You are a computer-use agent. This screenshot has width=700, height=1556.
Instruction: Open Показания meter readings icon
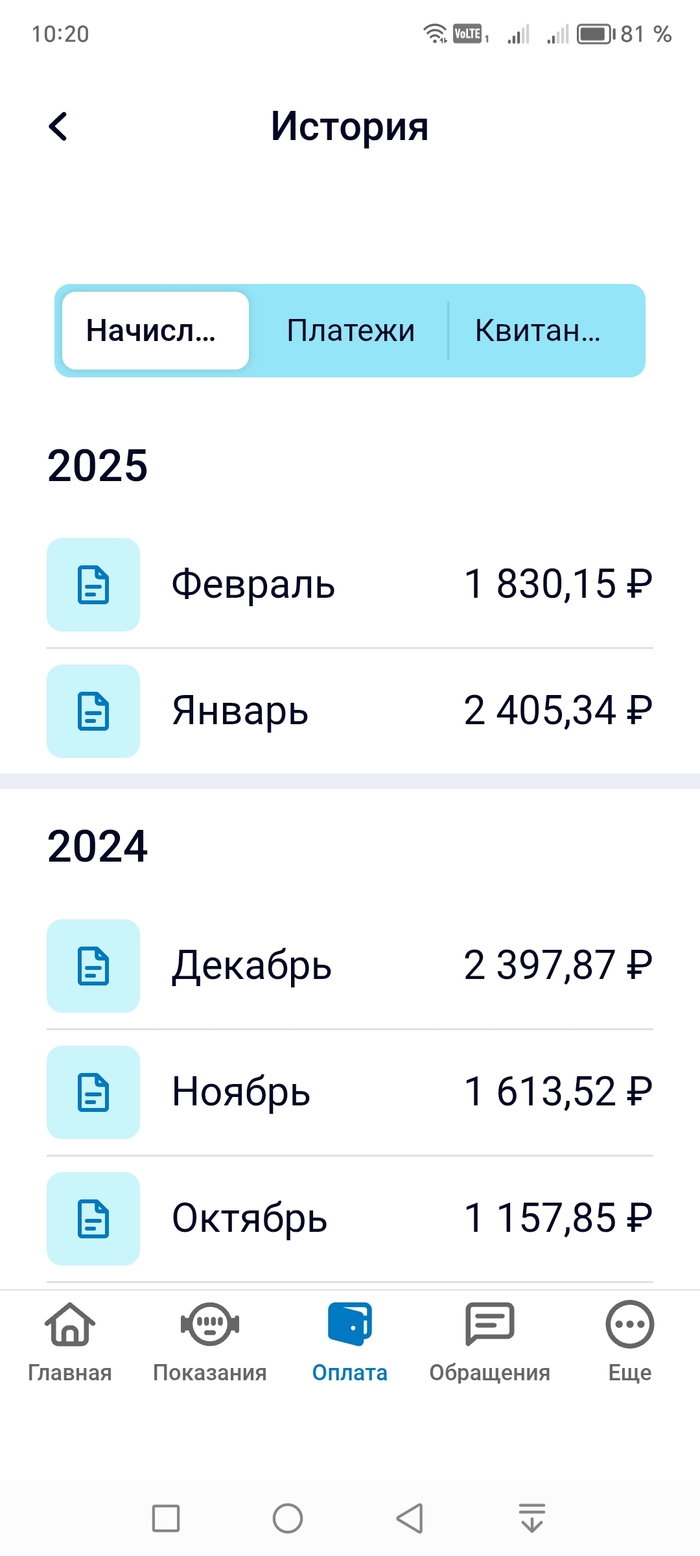tap(210, 1326)
